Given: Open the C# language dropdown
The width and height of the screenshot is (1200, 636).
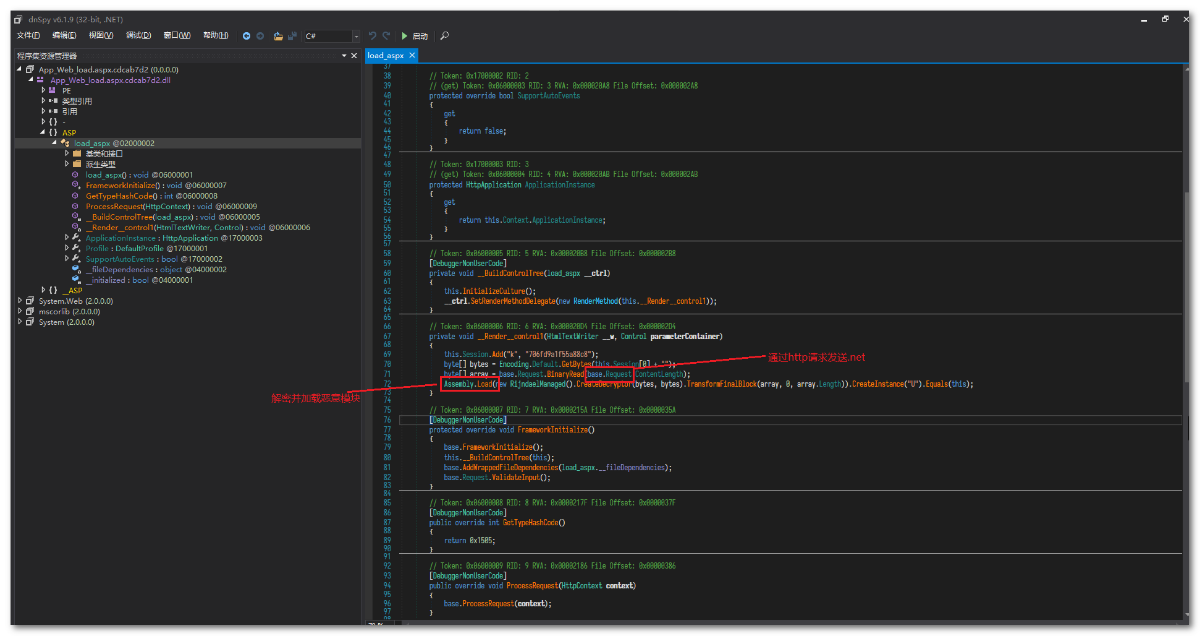Looking at the screenshot, I should point(331,36).
